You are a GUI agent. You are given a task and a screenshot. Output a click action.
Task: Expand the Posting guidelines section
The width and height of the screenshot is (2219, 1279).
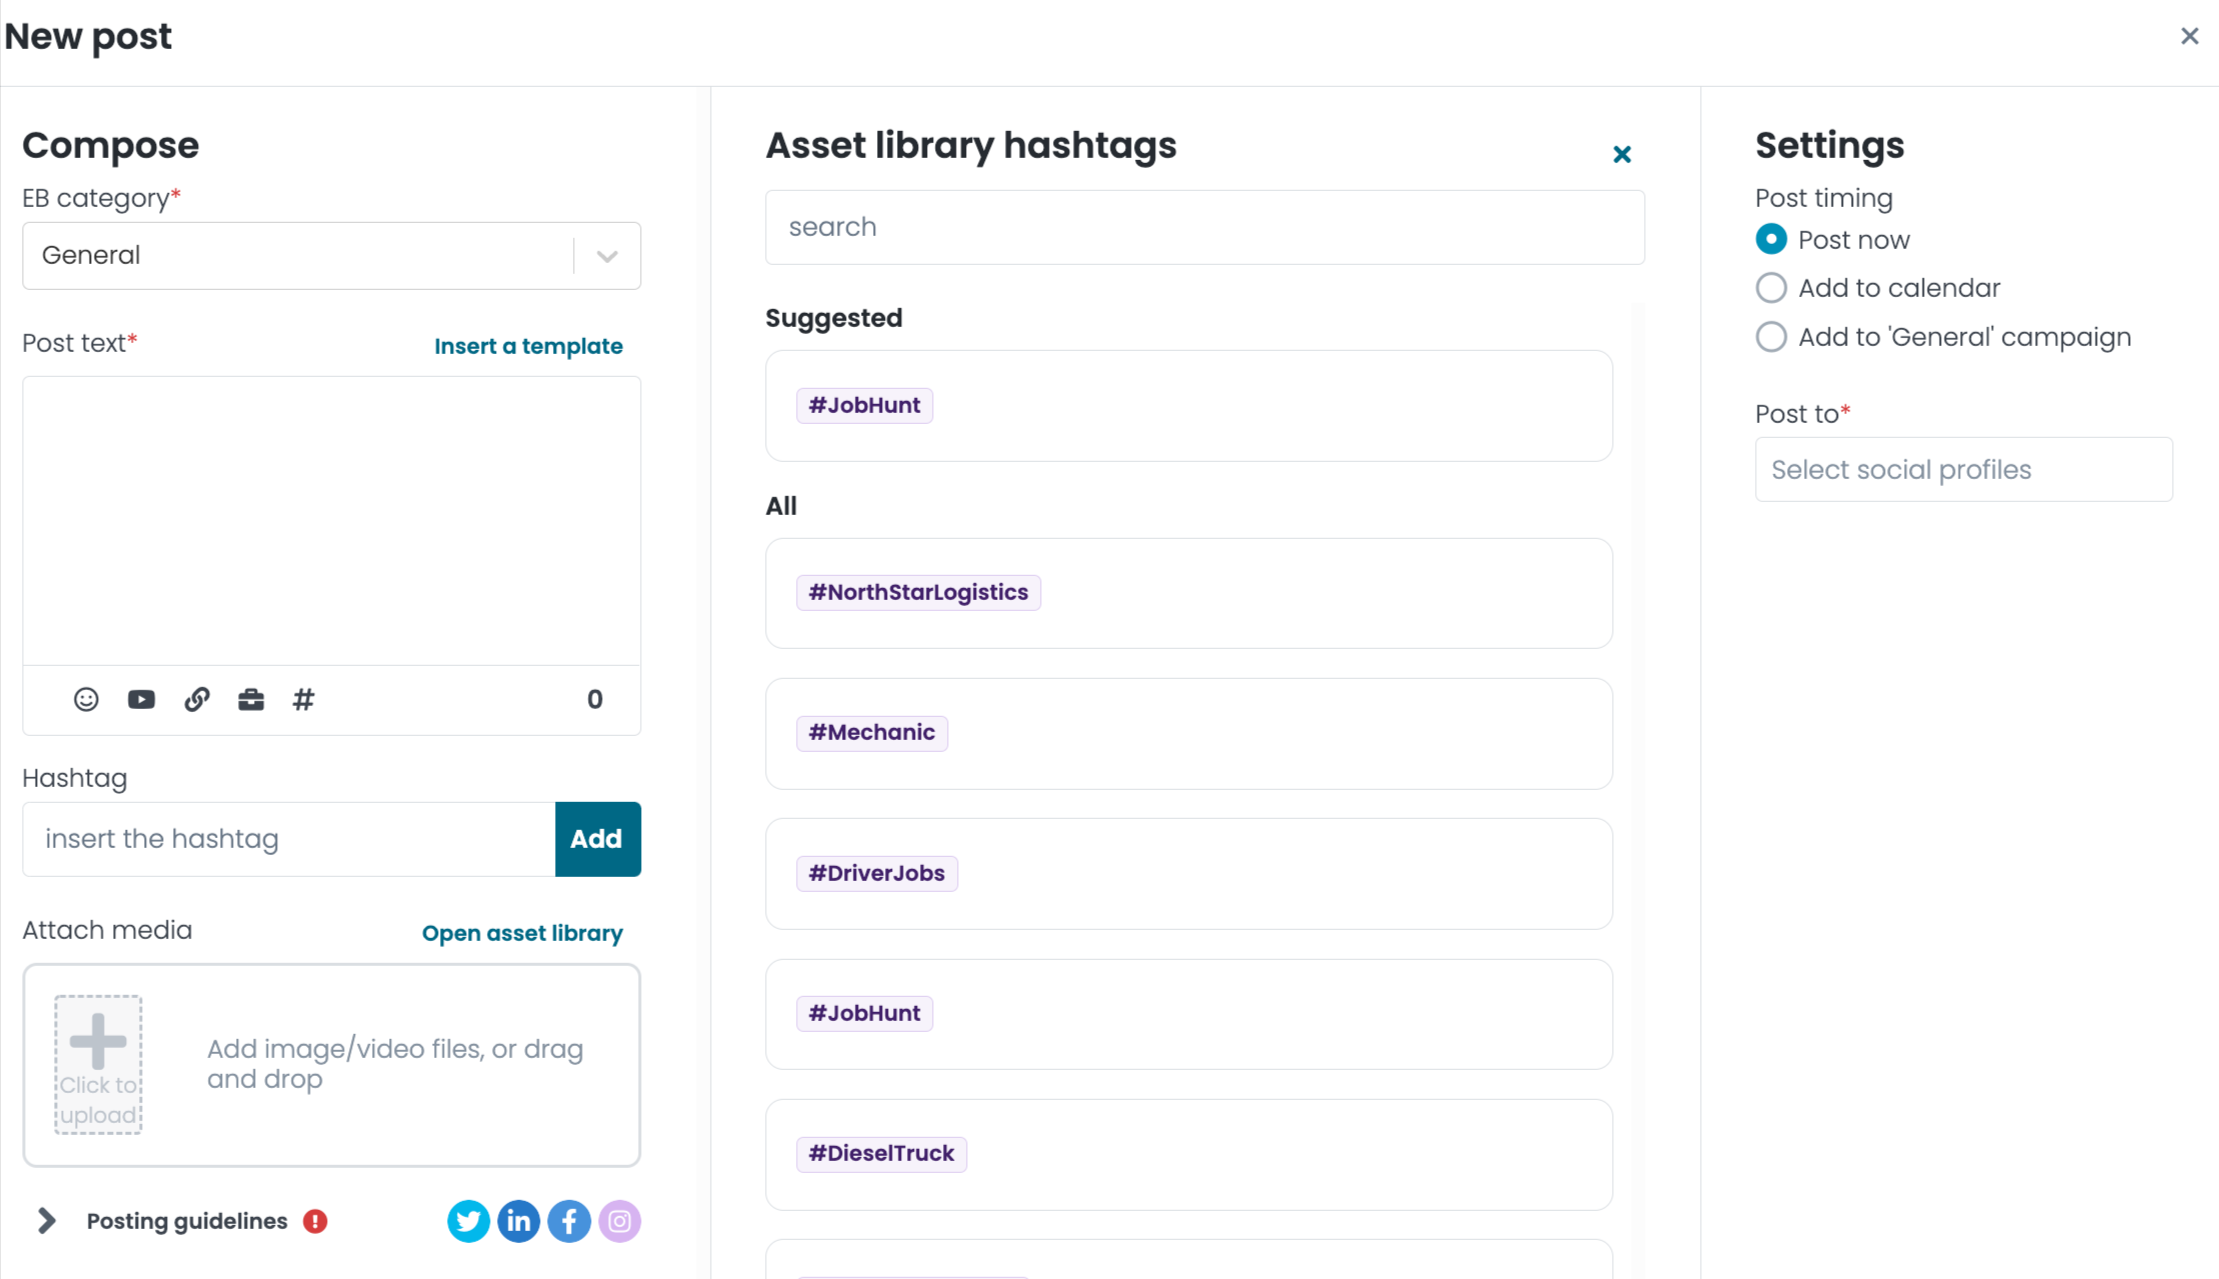46,1221
